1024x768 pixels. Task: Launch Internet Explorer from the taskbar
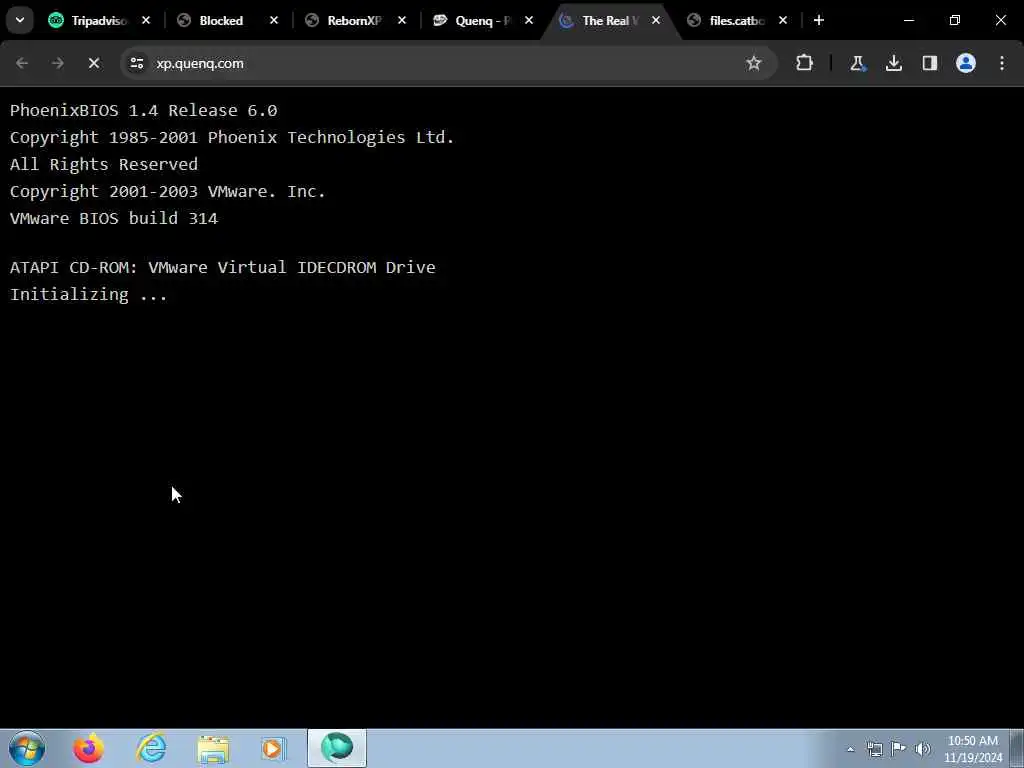coord(151,748)
